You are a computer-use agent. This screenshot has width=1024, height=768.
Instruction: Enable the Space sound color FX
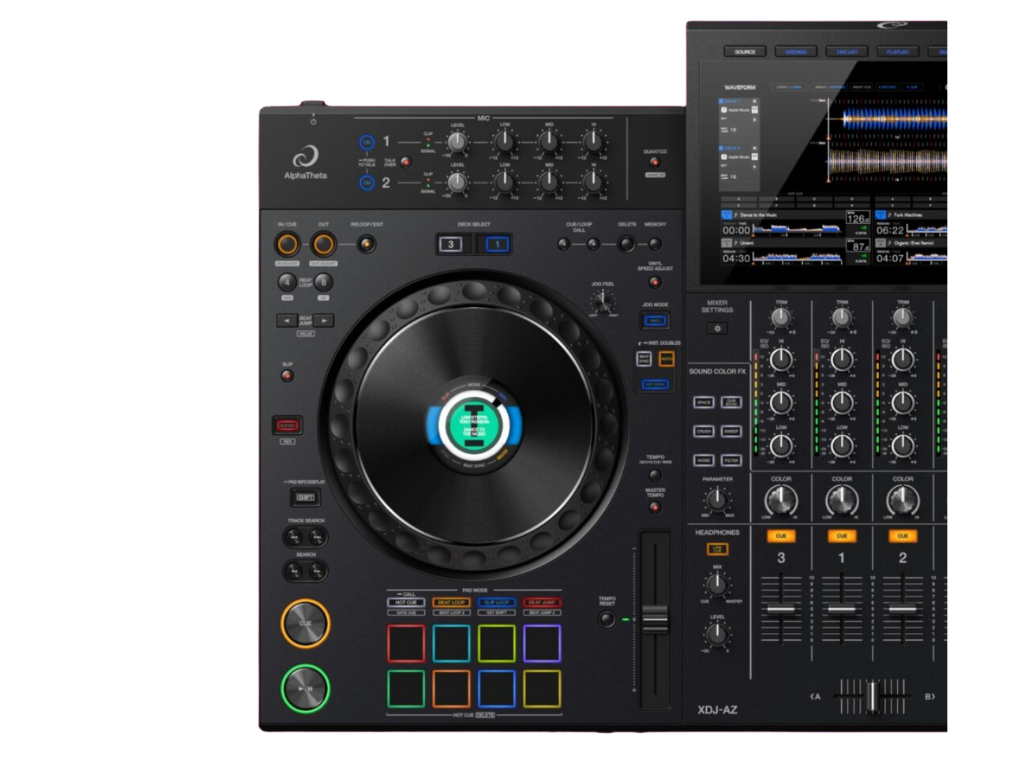click(703, 402)
